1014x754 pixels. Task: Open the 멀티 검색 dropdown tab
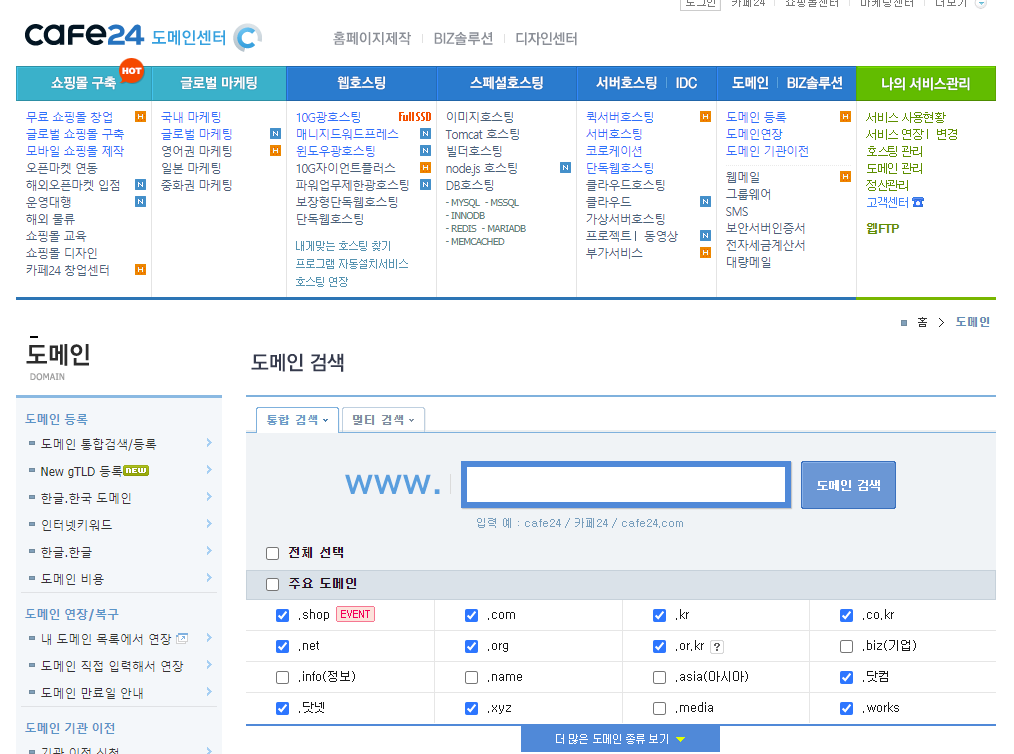(383, 420)
